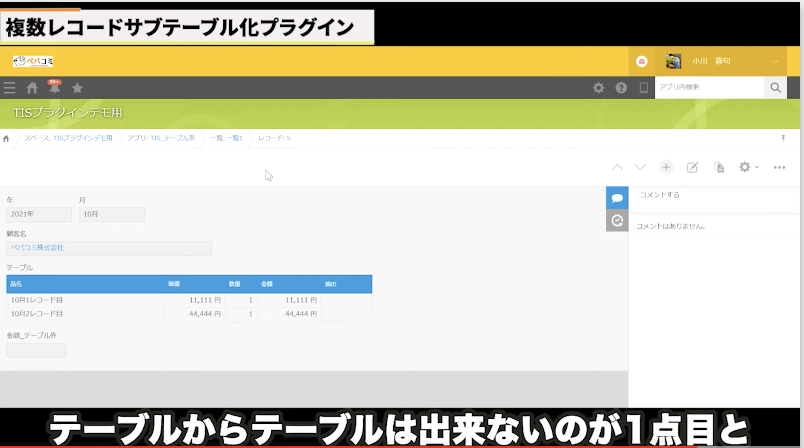Add a new record with plus icon
This screenshot has width=804, height=448.
pos(666,167)
